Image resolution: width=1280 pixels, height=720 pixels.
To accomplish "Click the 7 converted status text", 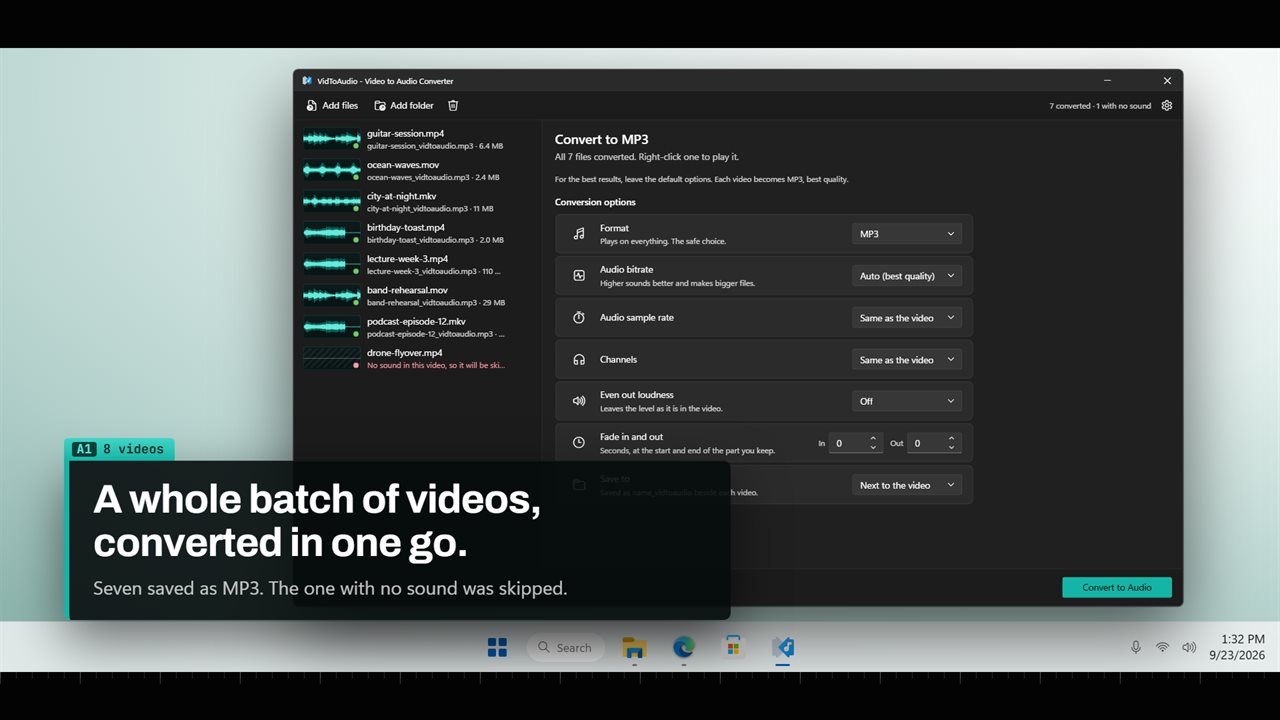I will point(1100,106).
